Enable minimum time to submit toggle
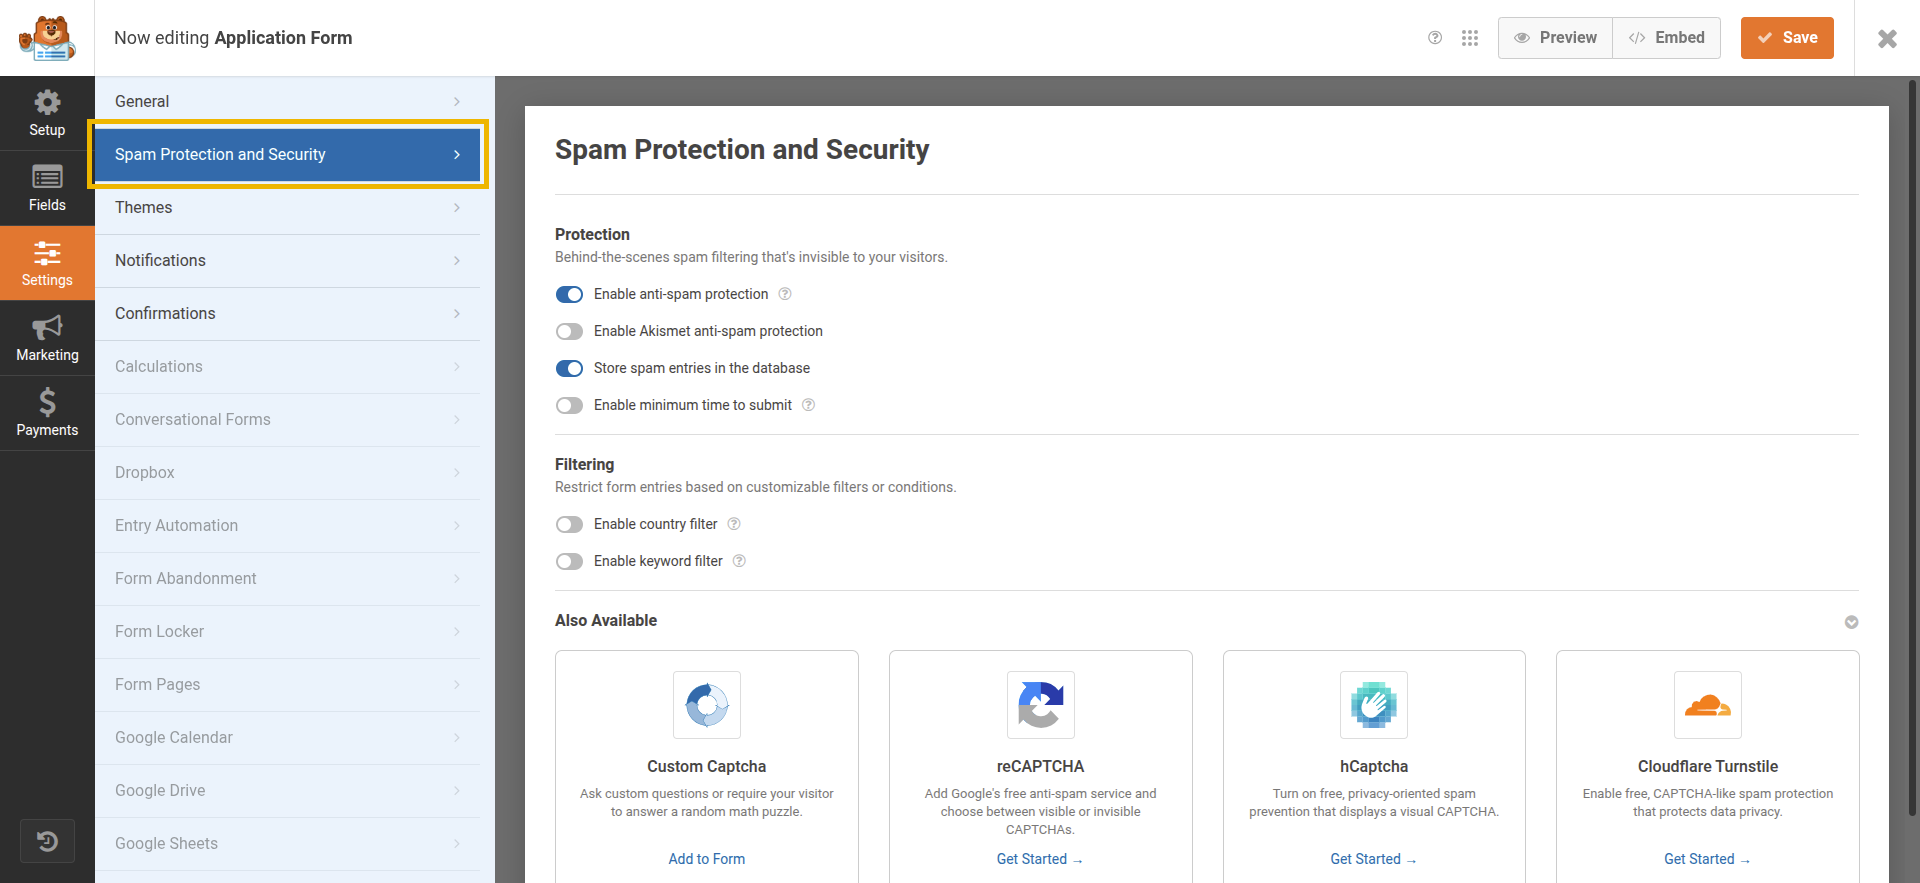 pos(569,405)
